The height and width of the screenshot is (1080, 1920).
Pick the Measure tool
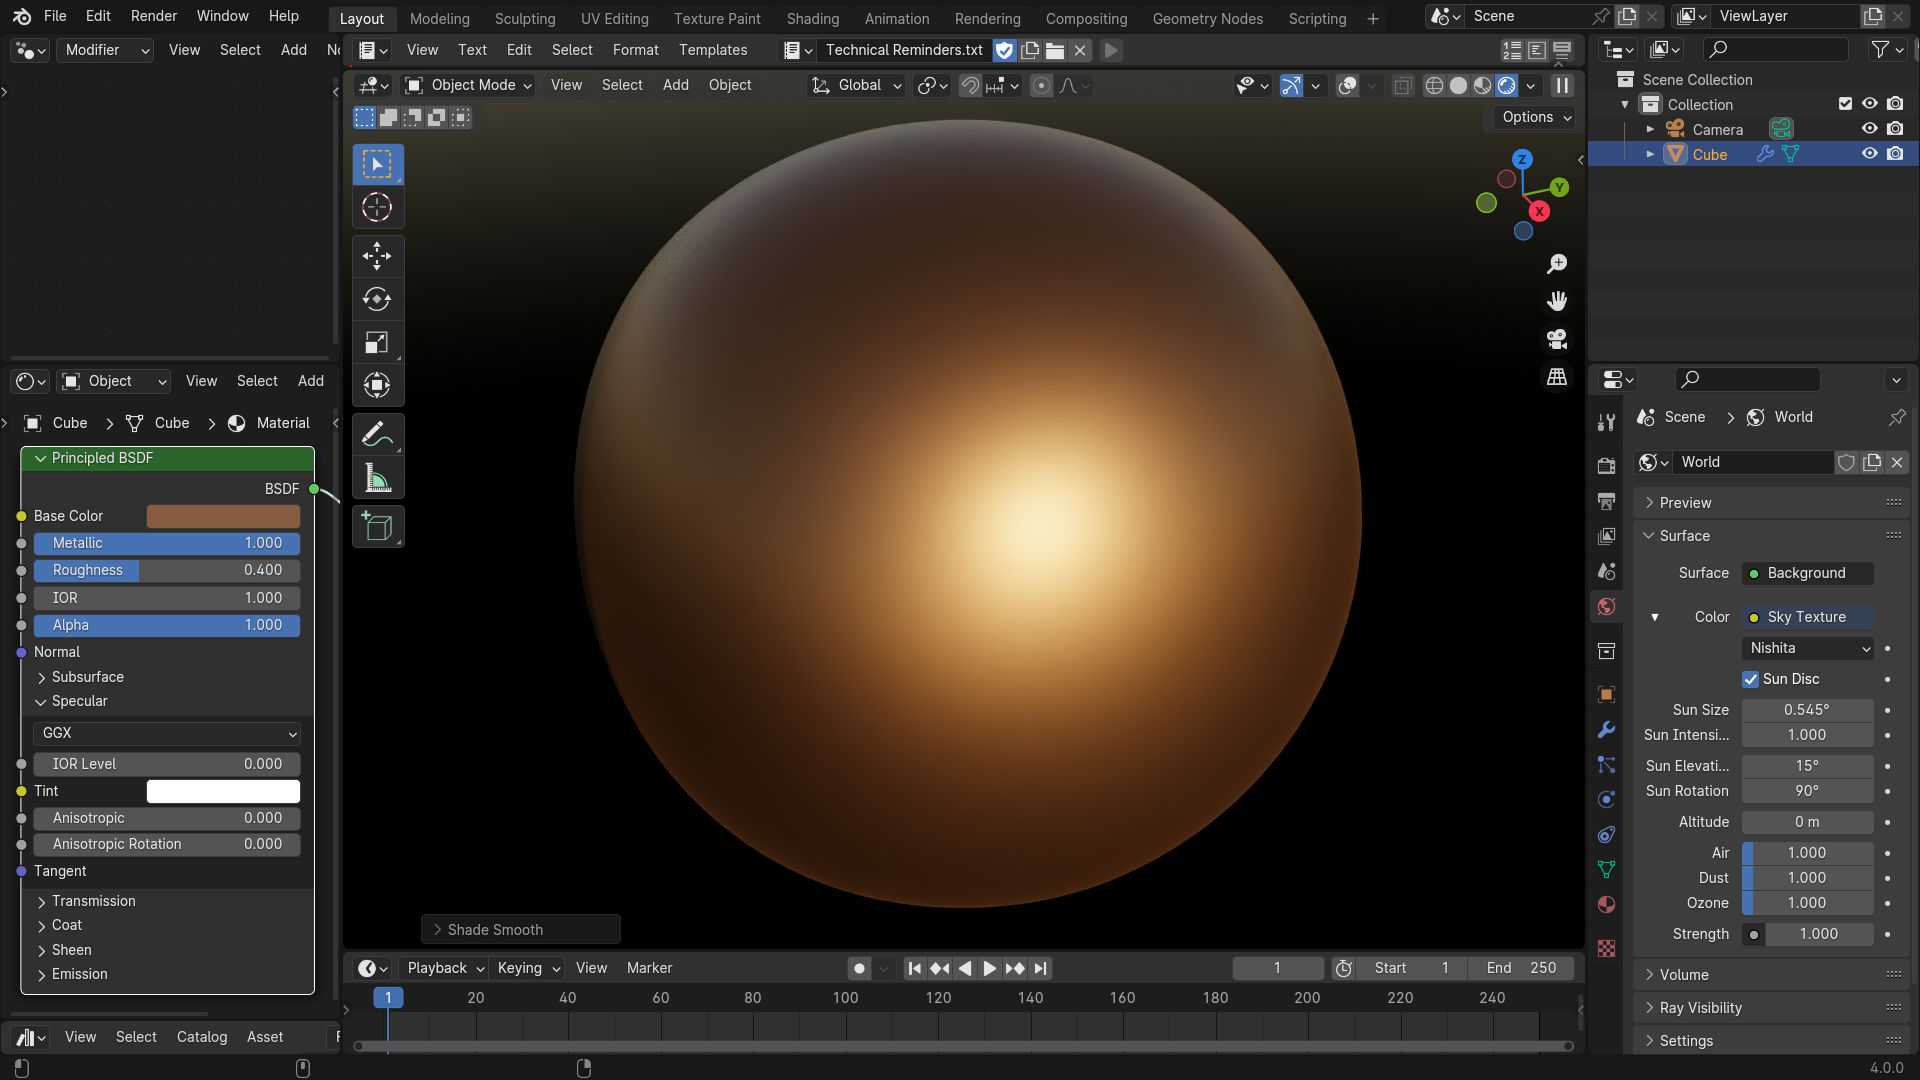[x=377, y=479]
